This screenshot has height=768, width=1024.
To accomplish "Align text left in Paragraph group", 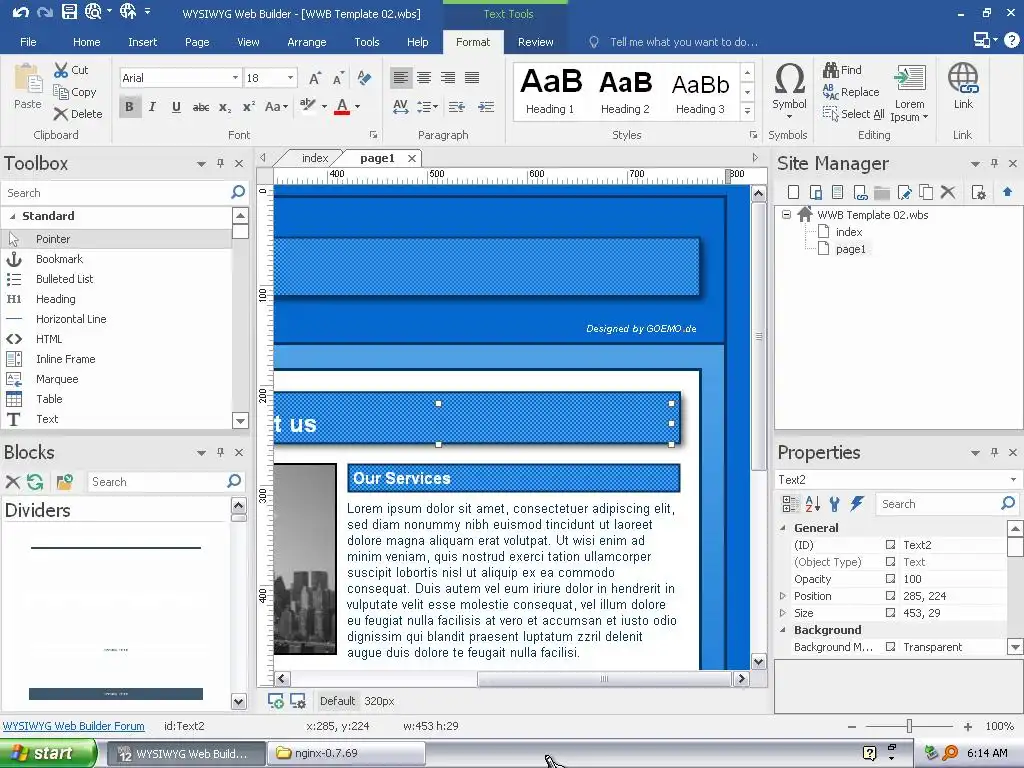I will pyautogui.click(x=400, y=78).
